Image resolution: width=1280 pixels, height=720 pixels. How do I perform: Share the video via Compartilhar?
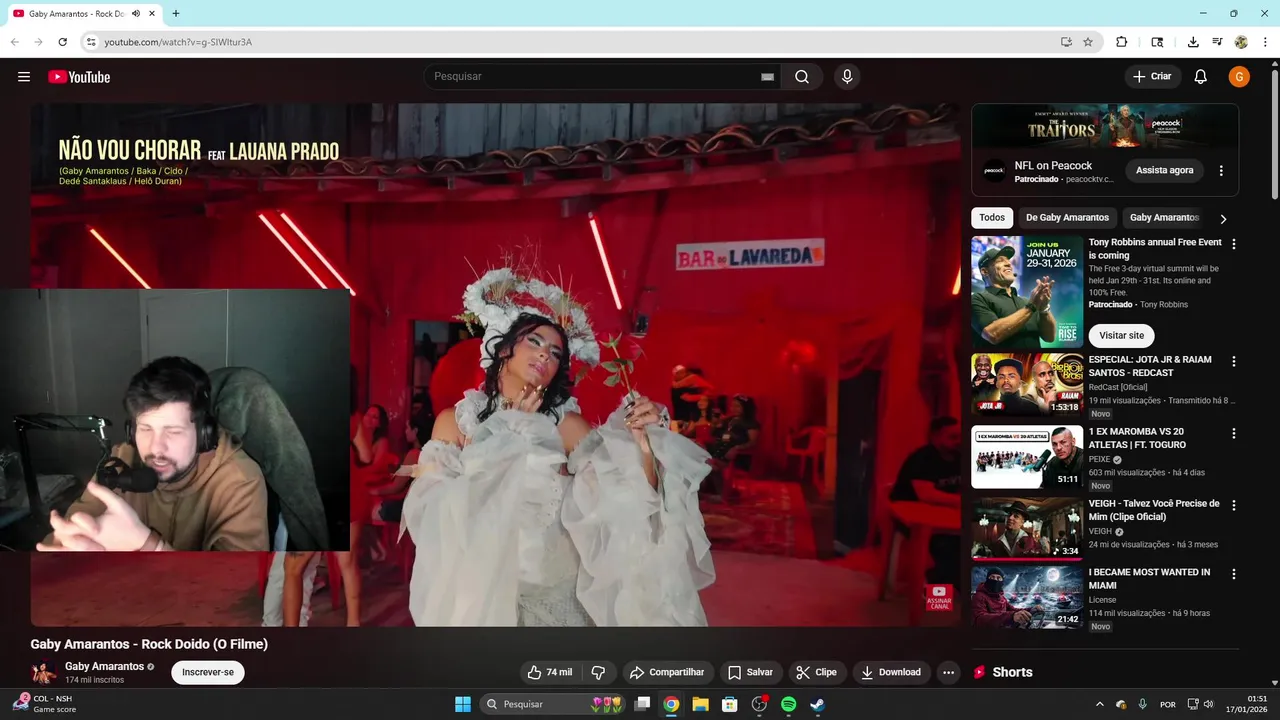pos(667,672)
